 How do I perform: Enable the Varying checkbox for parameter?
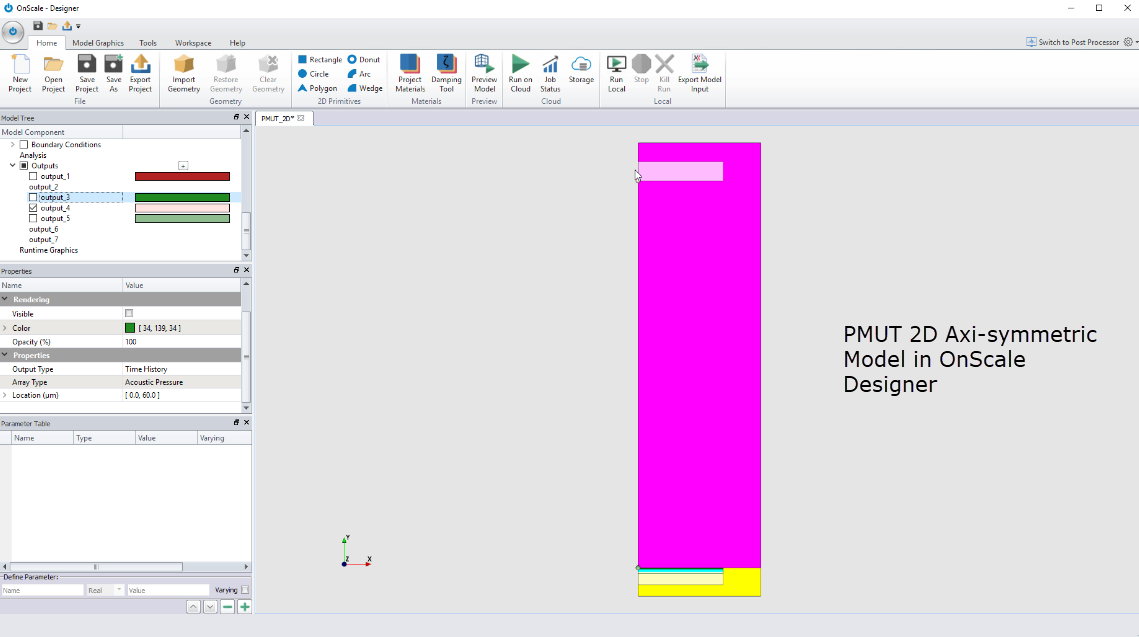245,590
